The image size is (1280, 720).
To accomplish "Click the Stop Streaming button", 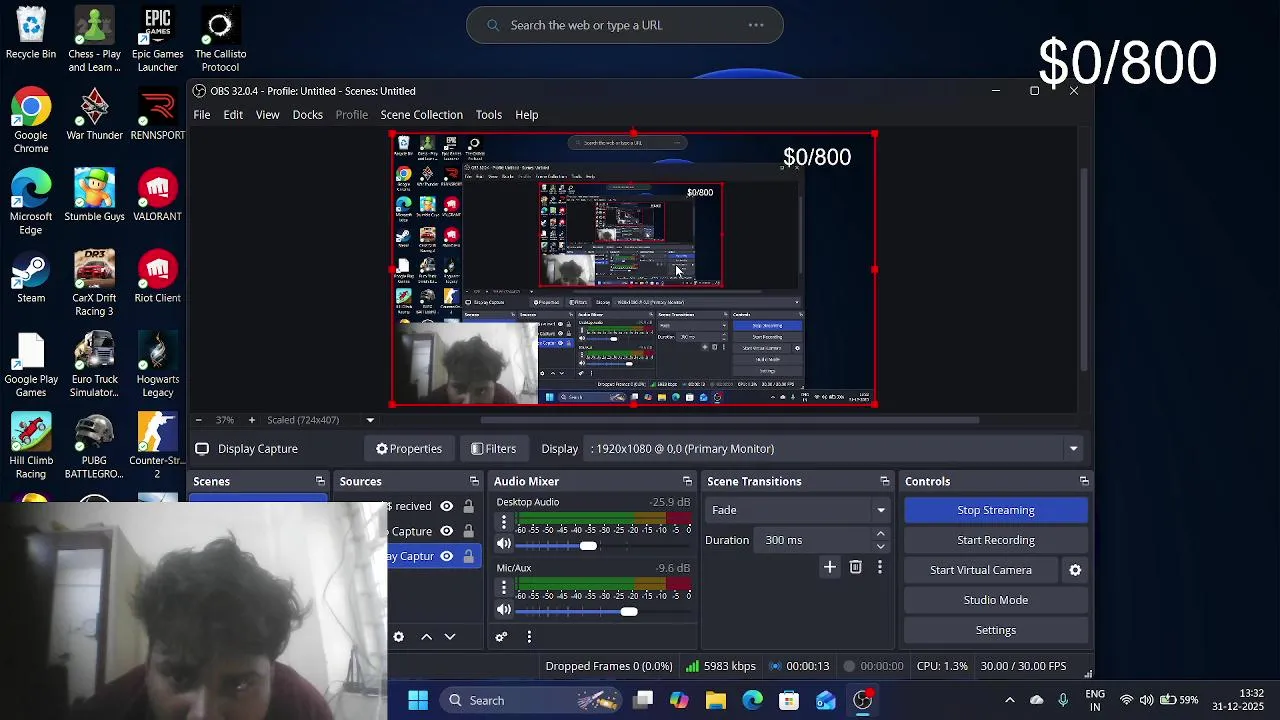I will [x=996, y=510].
